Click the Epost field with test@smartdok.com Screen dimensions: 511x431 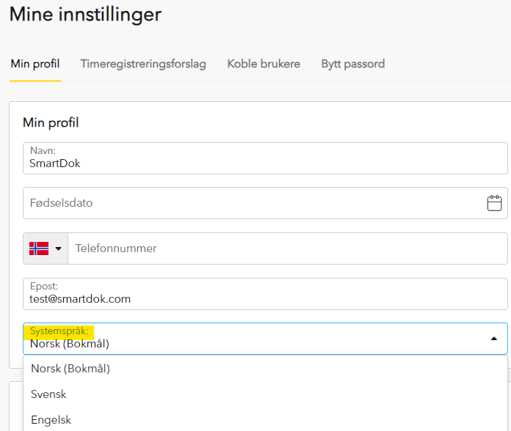pyautogui.click(x=265, y=294)
